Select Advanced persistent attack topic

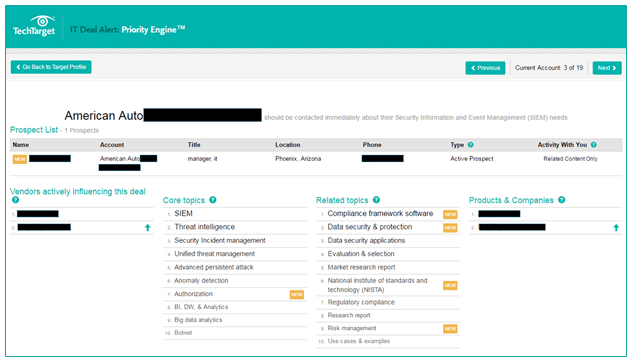click(214, 267)
